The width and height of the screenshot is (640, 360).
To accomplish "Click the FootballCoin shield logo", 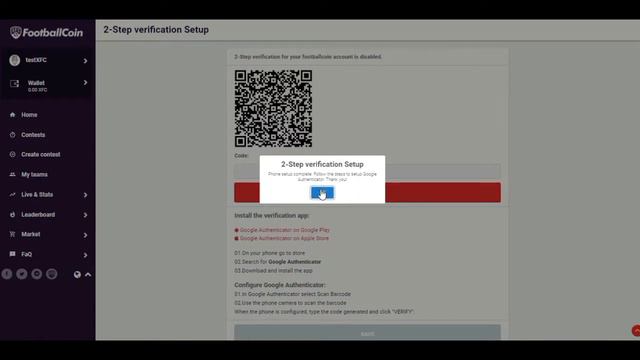I will (x=16, y=32).
